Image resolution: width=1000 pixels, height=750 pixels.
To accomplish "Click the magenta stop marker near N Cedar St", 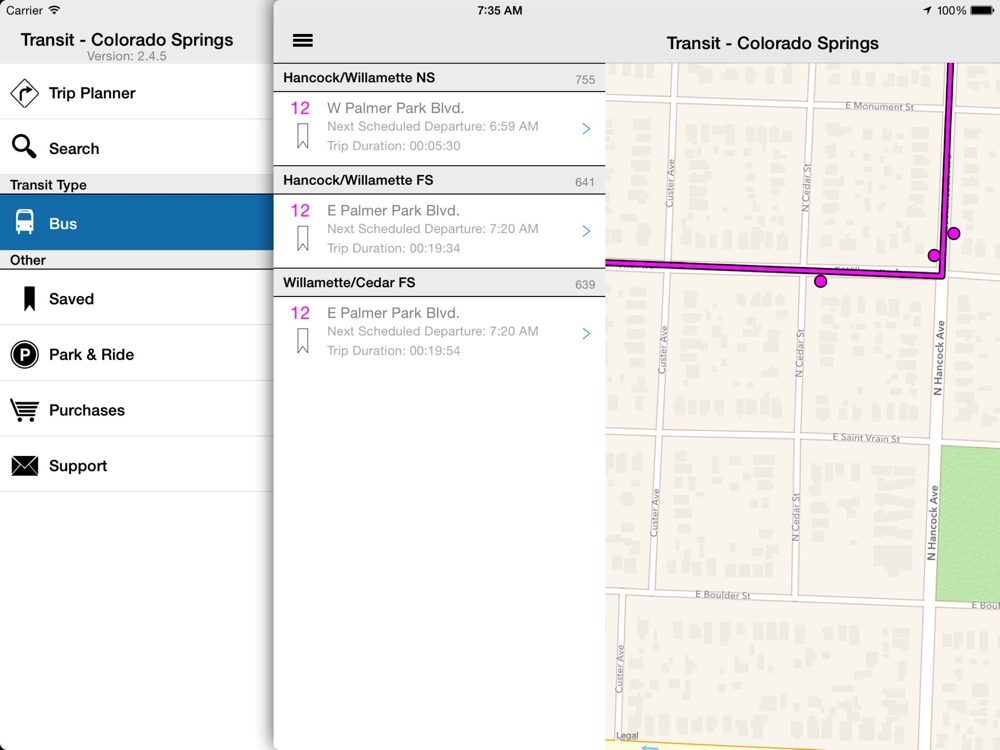I will point(821,281).
